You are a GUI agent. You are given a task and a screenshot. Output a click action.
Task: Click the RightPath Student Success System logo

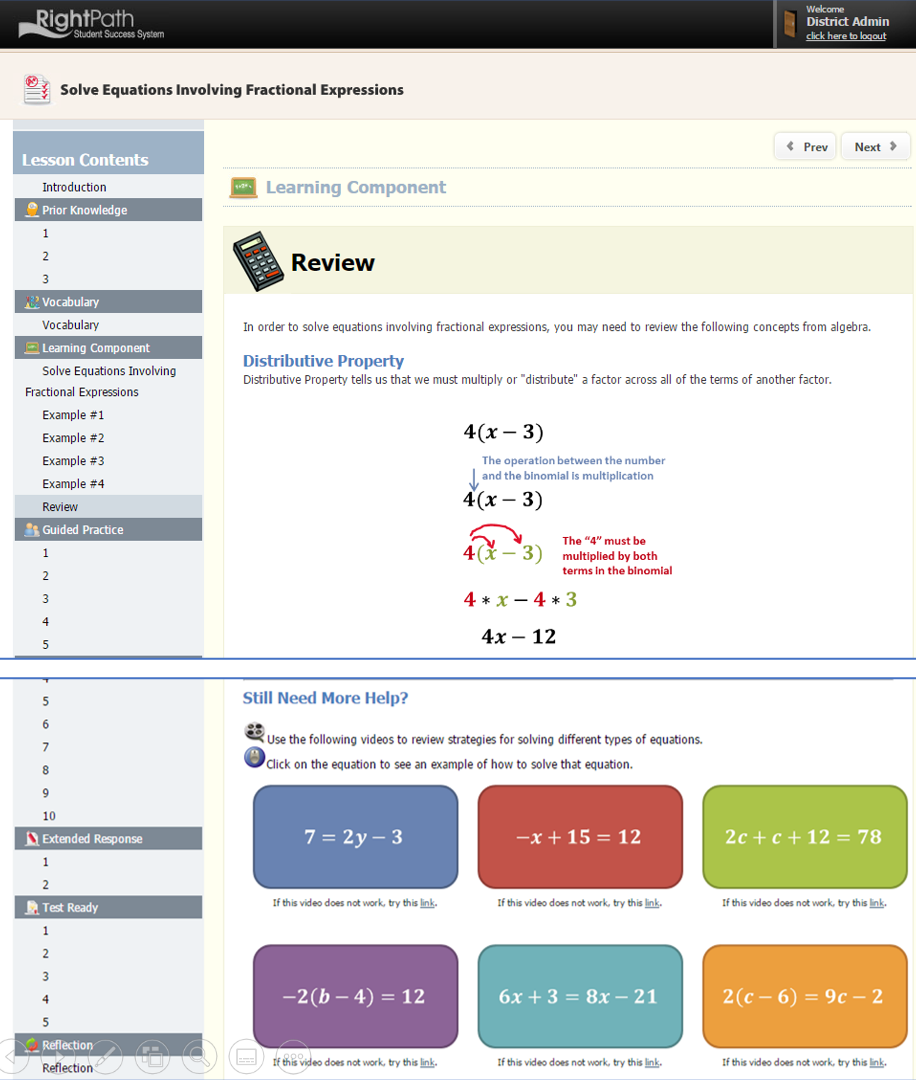coord(92,23)
